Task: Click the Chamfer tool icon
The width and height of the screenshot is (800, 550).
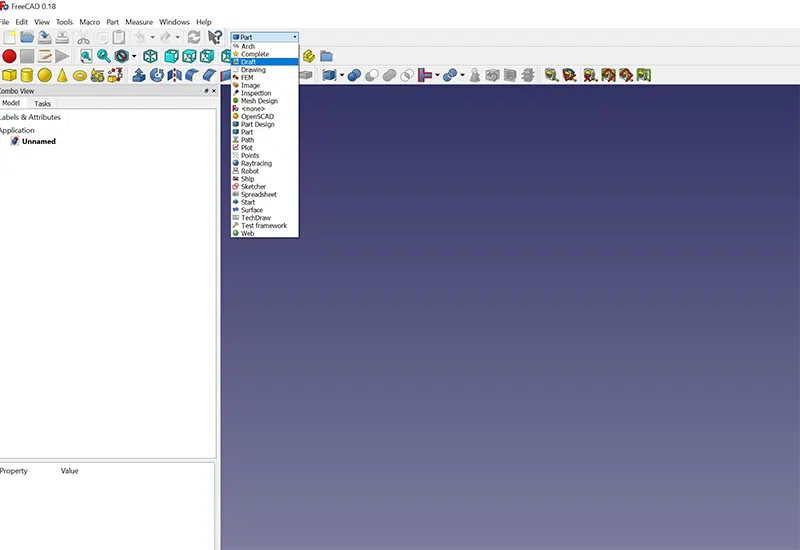Action: tap(210, 75)
